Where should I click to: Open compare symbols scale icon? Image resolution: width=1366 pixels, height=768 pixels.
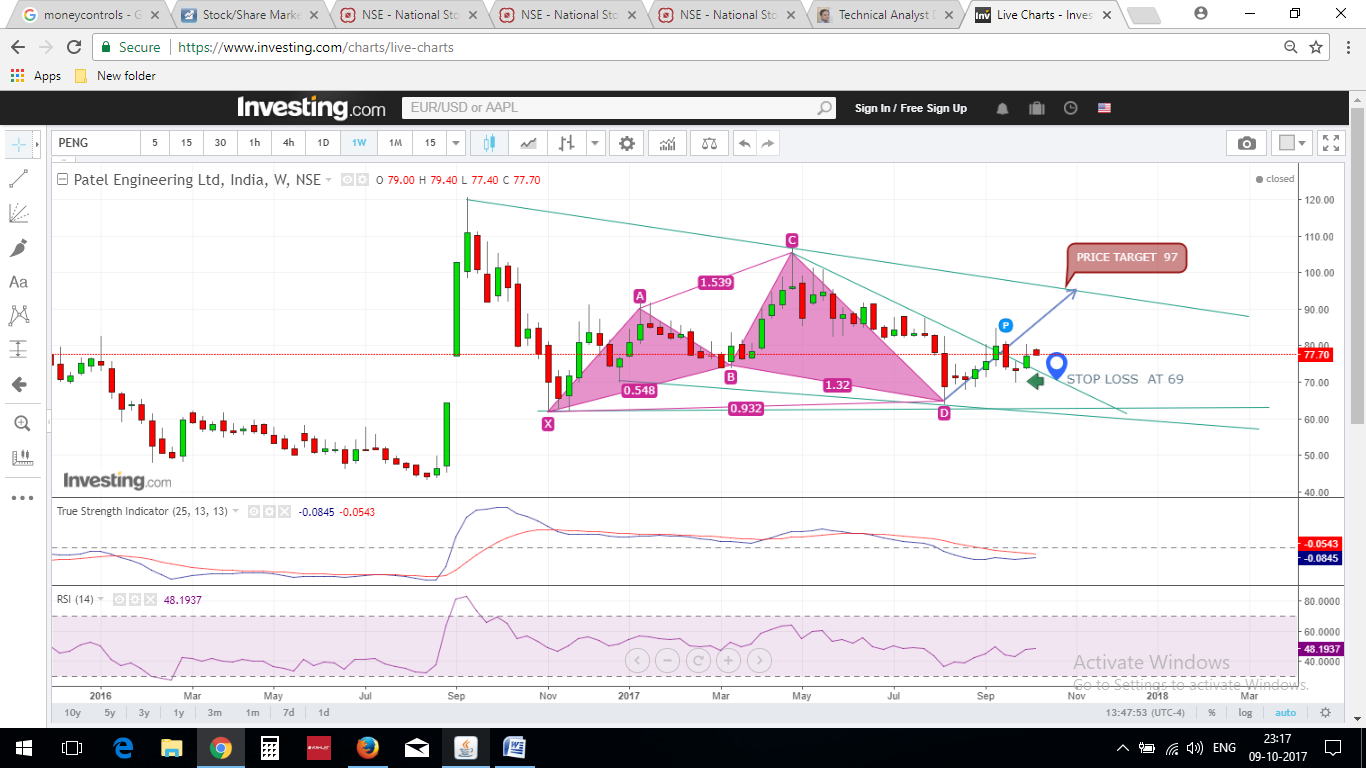click(x=709, y=143)
